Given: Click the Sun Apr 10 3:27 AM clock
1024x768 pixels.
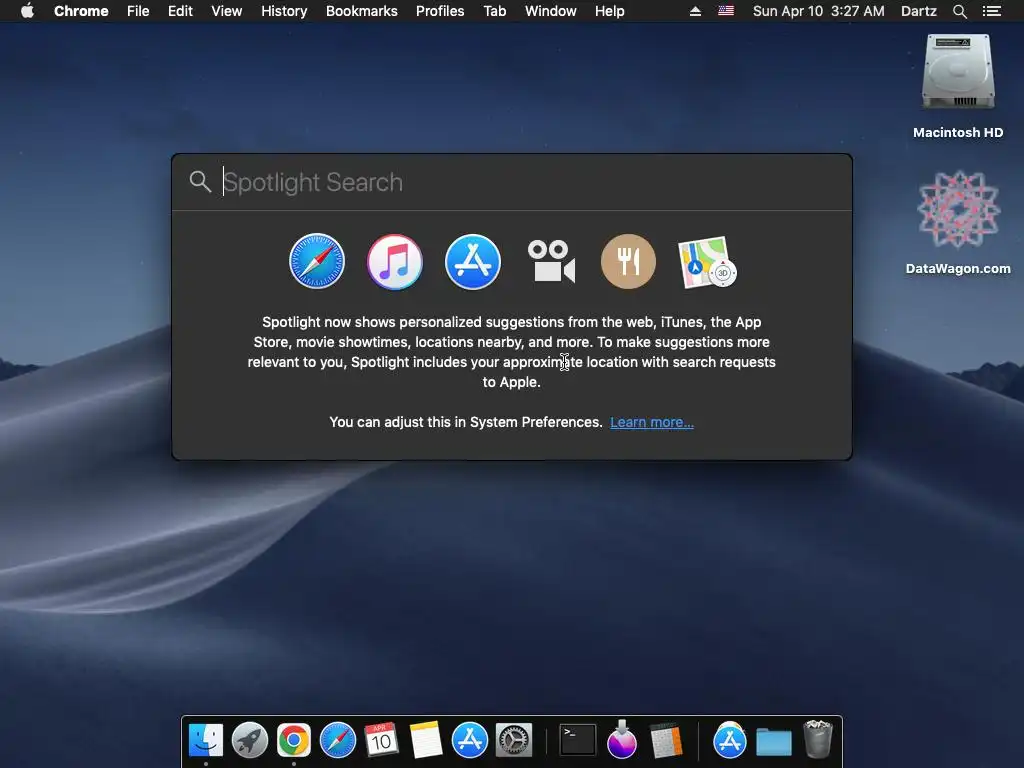Looking at the screenshot, I should (x=818, y=11).
